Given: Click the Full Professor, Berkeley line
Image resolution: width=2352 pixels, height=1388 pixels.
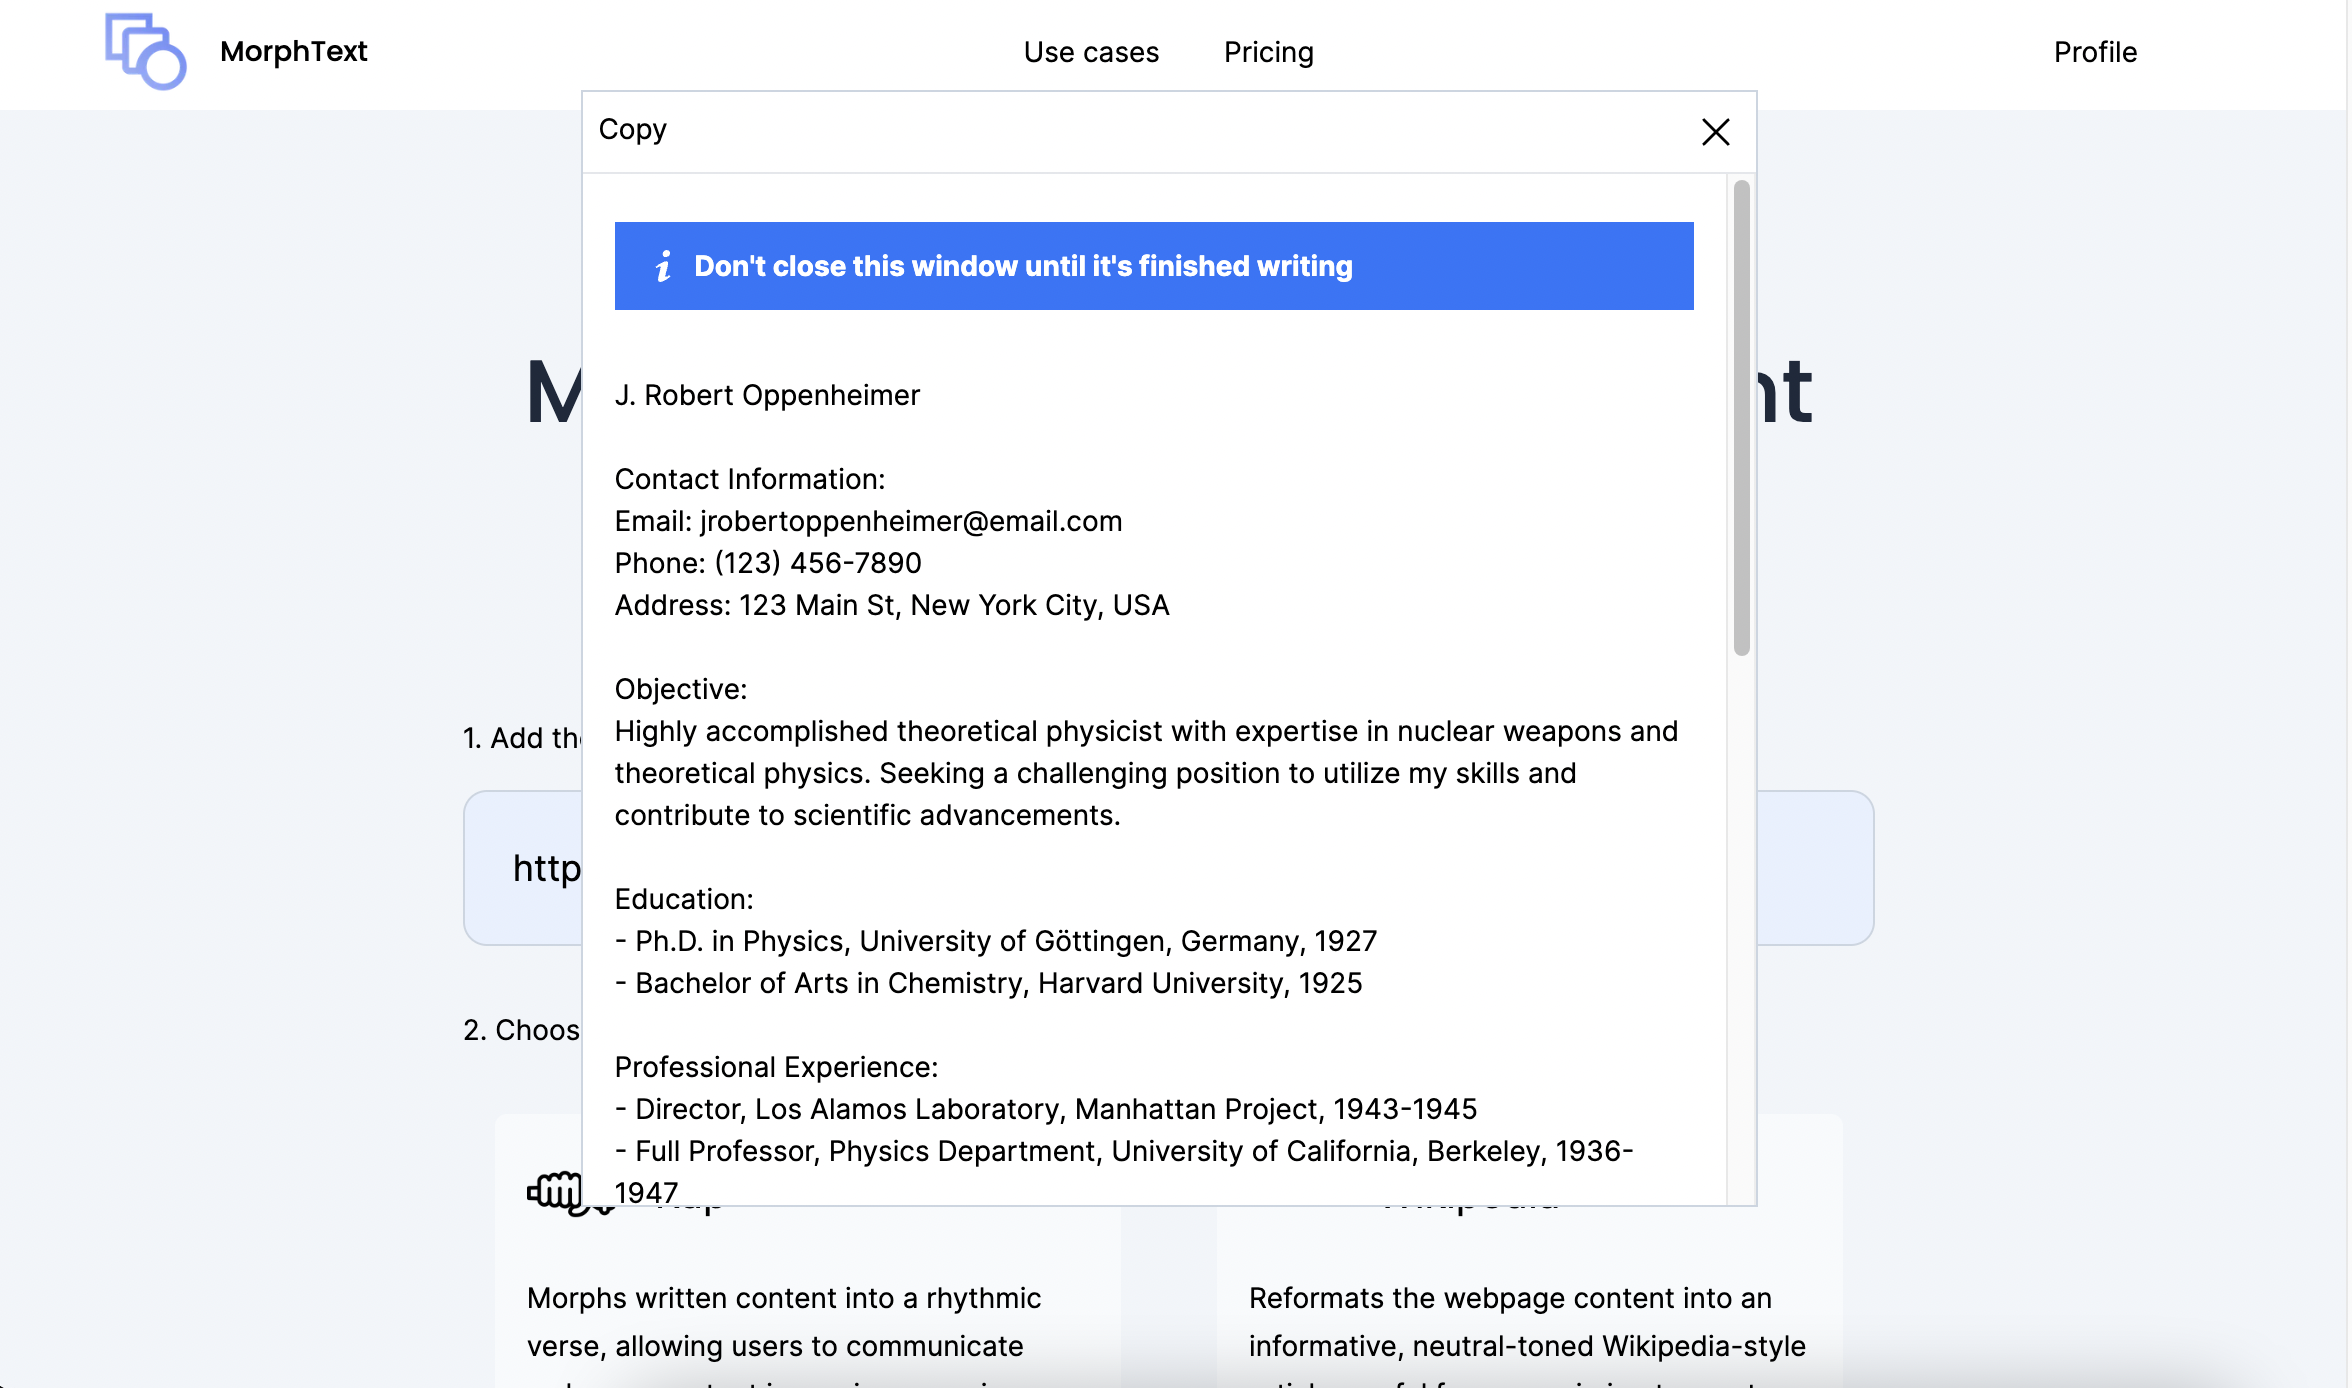Looking at the screenshot, I should (x=1124, y=1172).
